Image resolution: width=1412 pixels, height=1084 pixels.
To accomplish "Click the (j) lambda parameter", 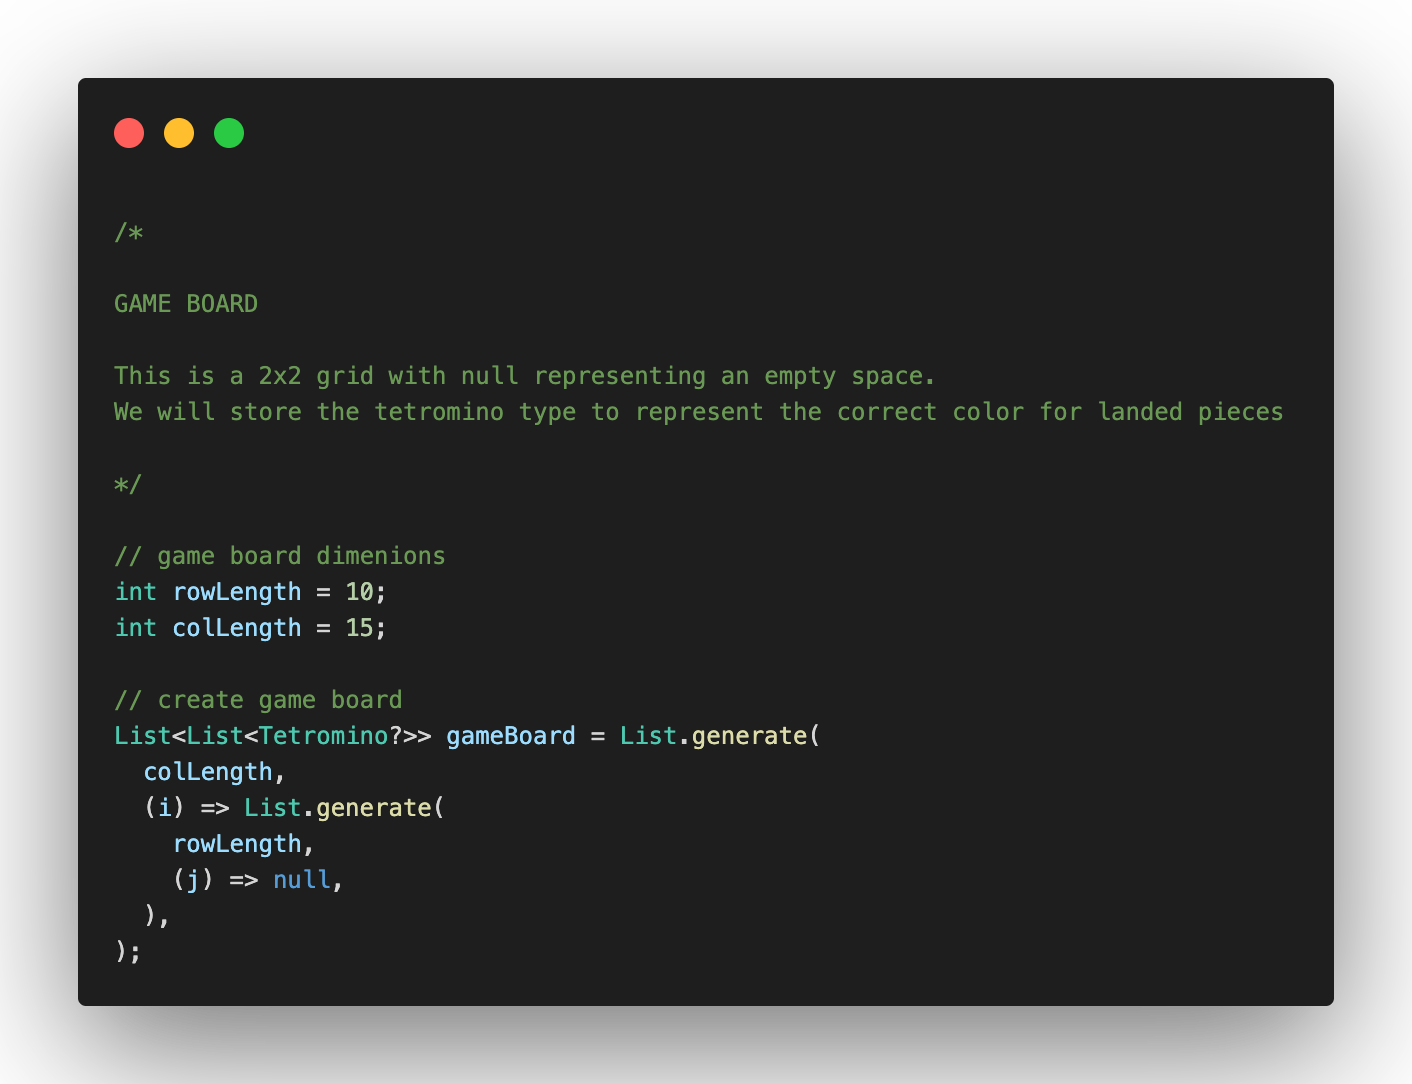I will (x=193, y=880).
